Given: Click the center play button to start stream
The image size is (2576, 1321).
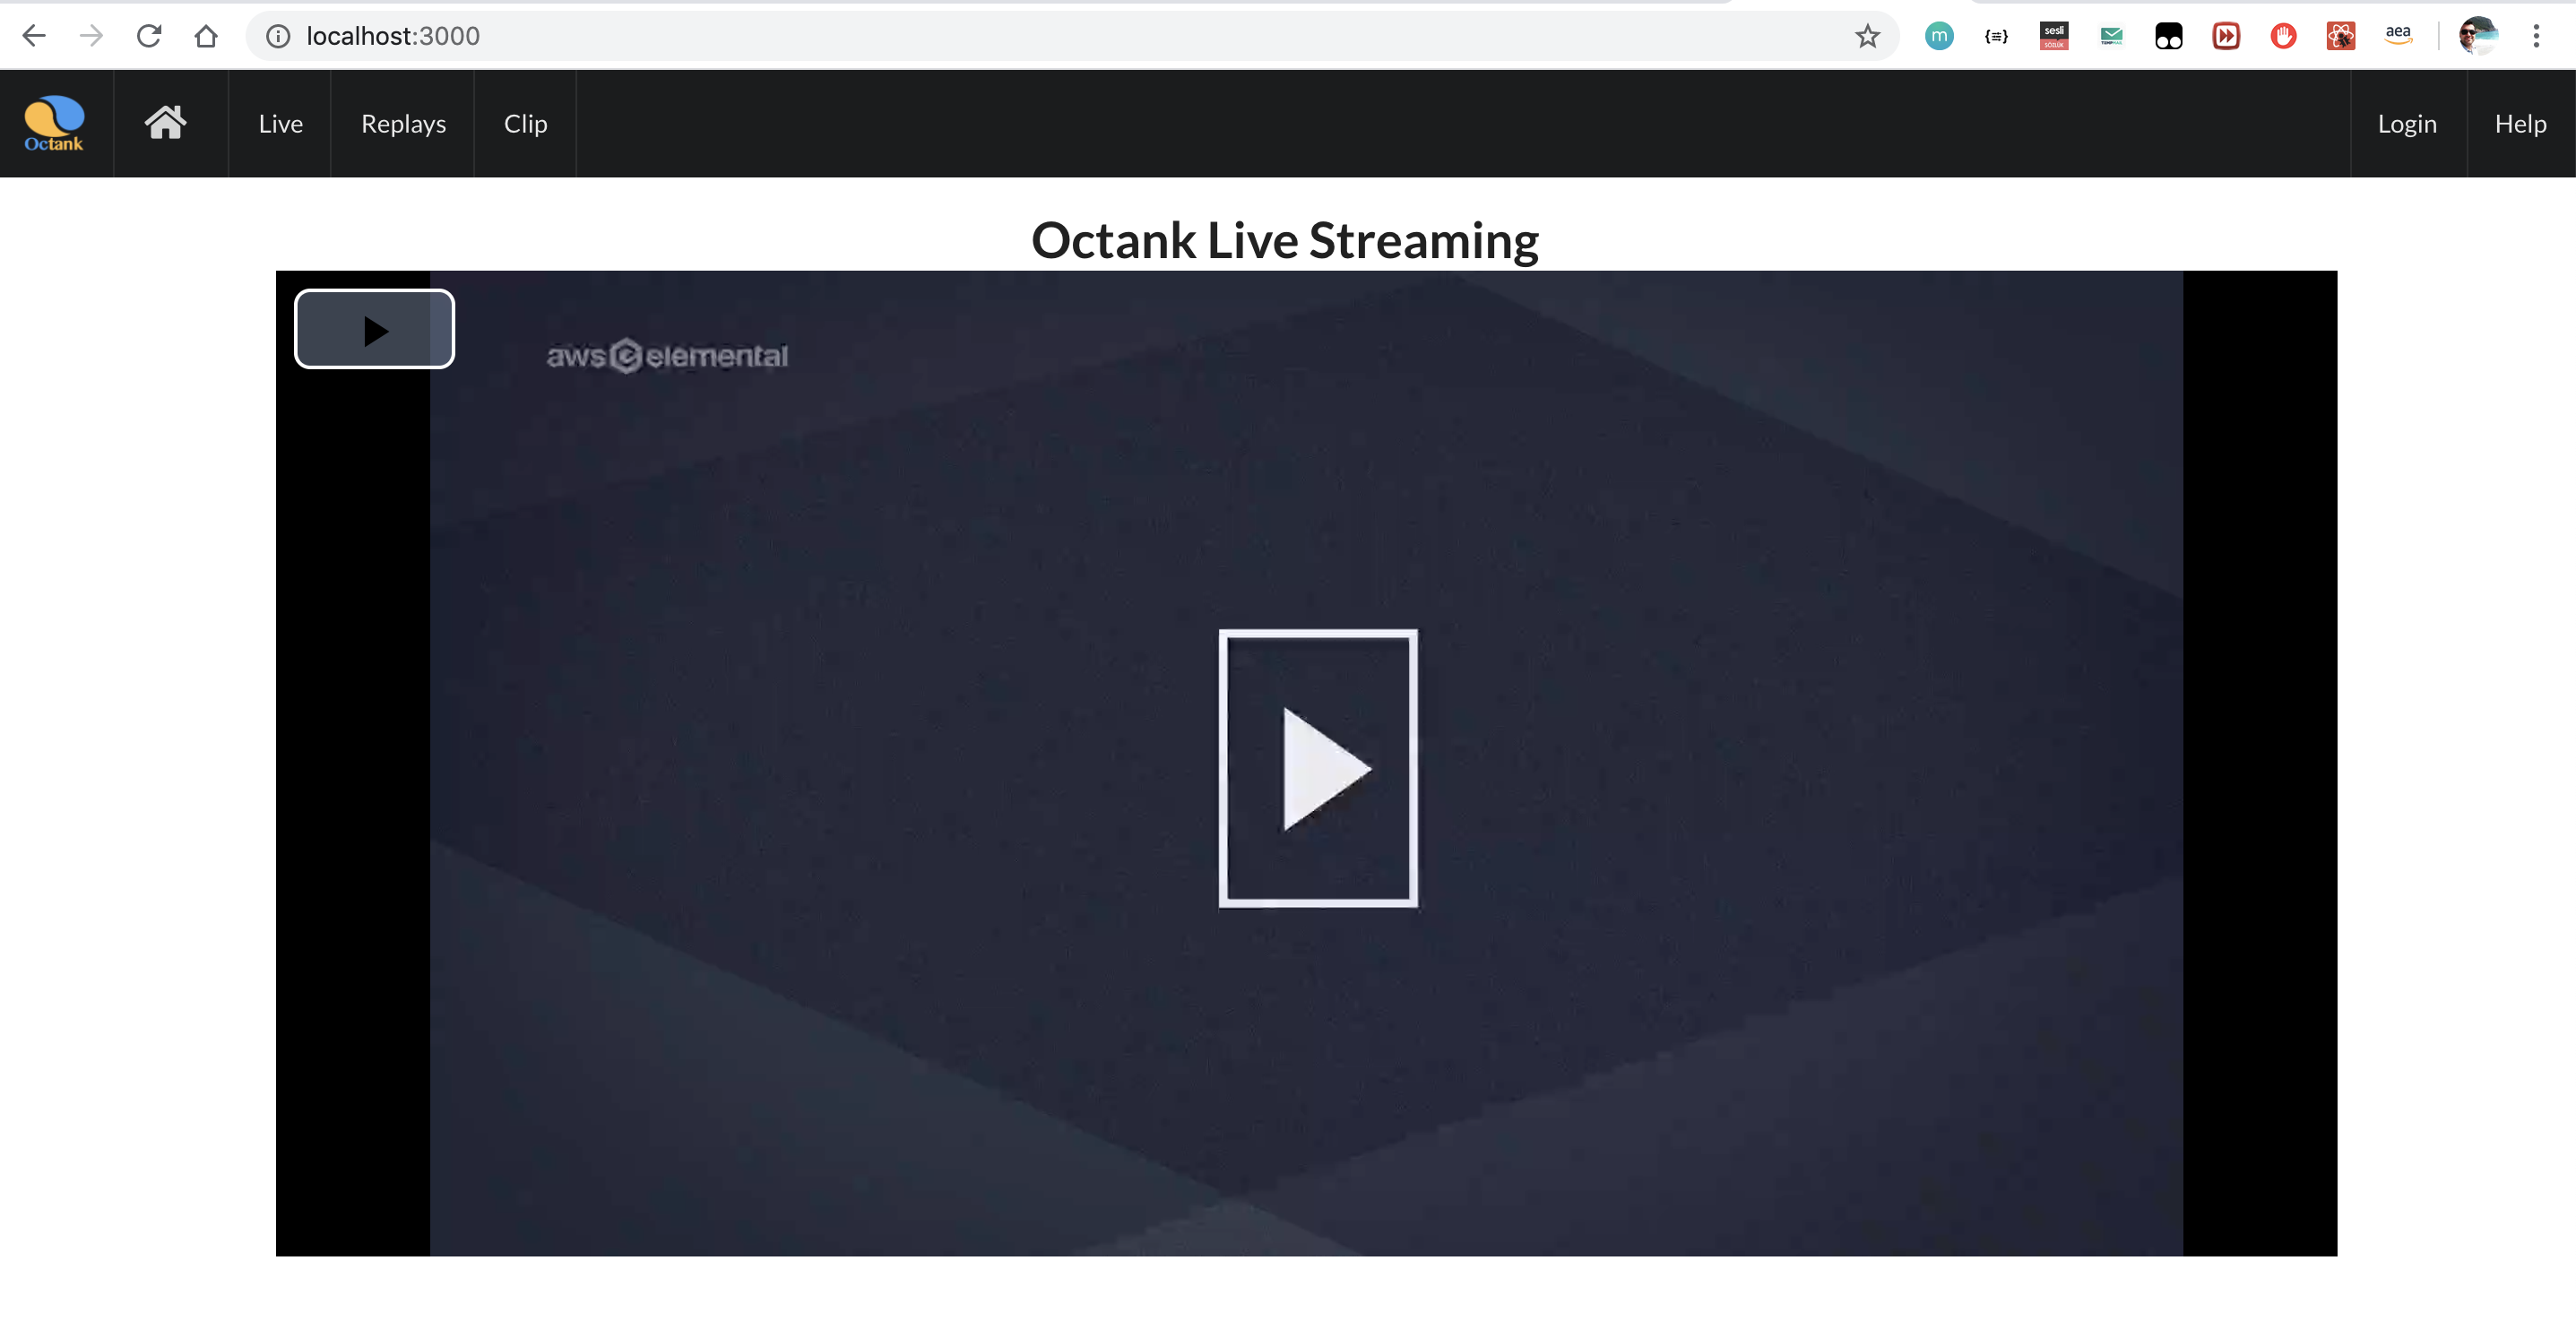Looking at the screenshot, I should coord(1318,768).
